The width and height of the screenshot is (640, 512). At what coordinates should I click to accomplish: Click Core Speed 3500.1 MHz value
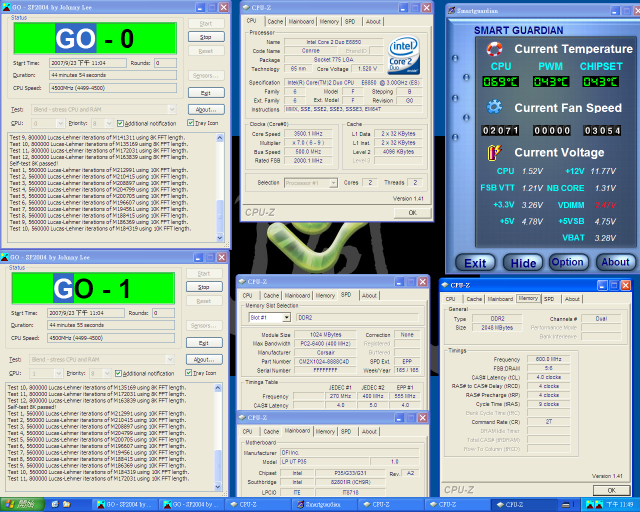[308, 134]
